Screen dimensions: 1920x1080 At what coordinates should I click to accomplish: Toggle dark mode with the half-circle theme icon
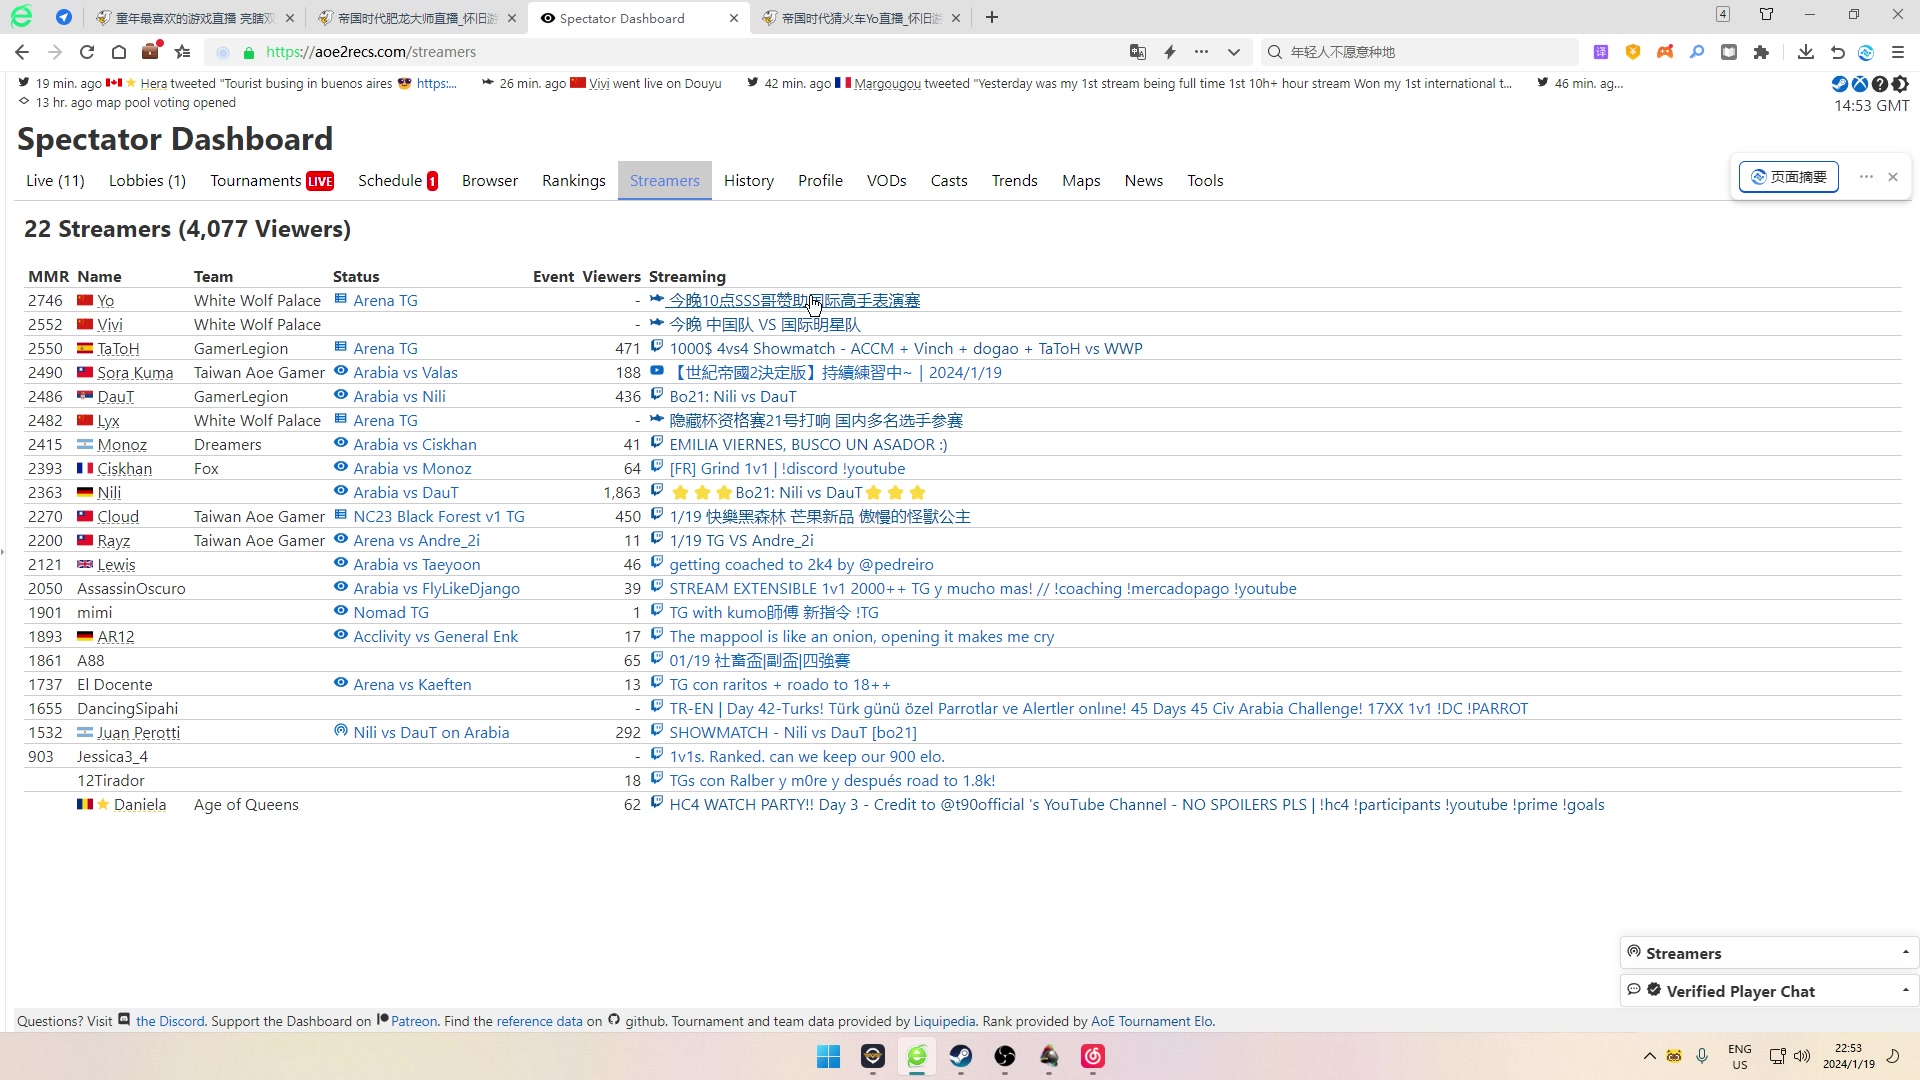point(1900,84)
